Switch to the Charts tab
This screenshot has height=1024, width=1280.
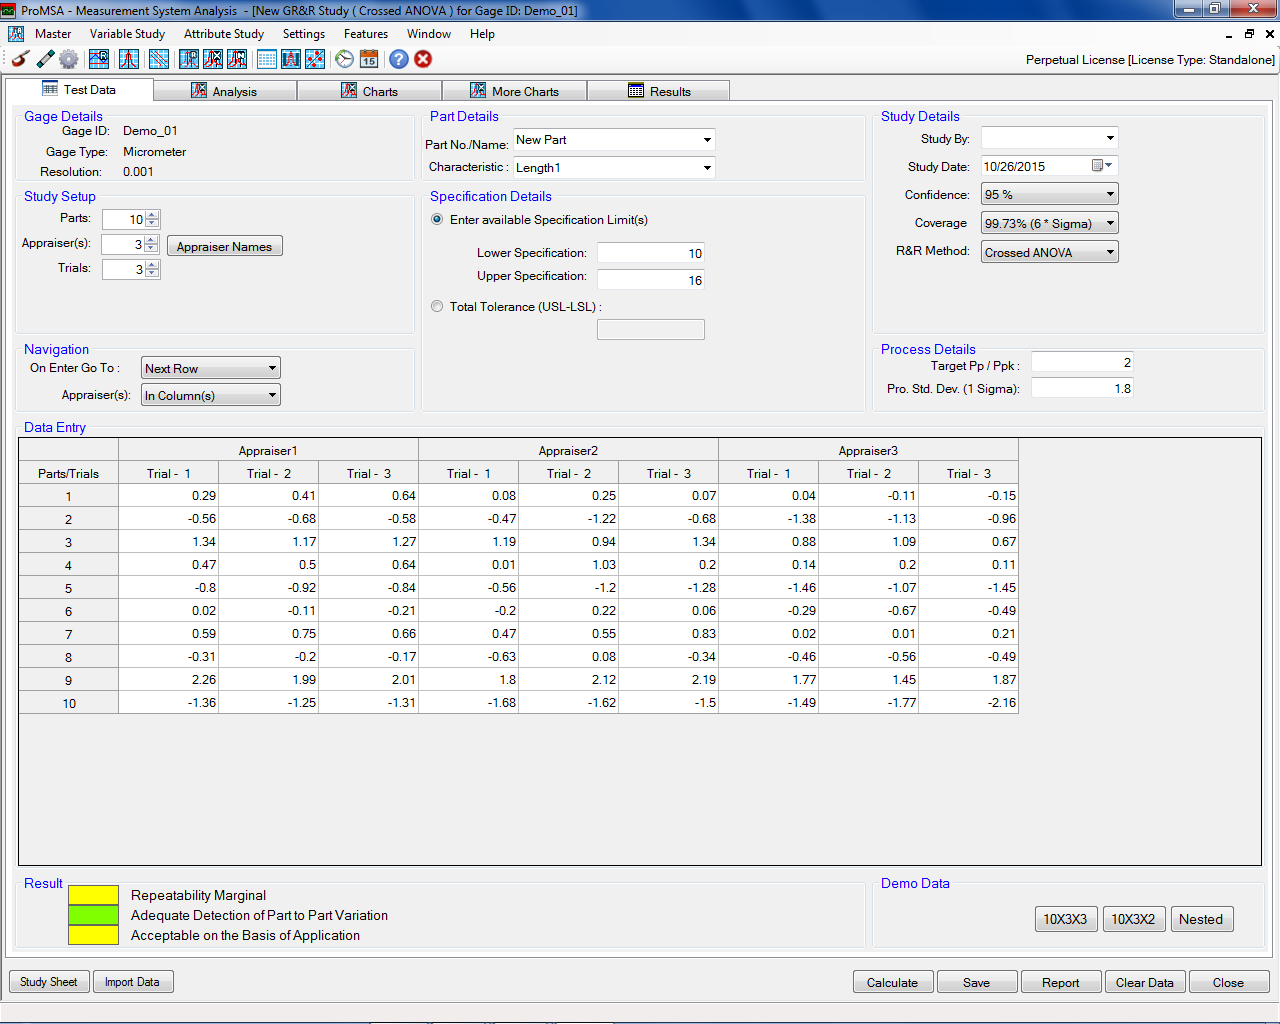pos(369,91)
